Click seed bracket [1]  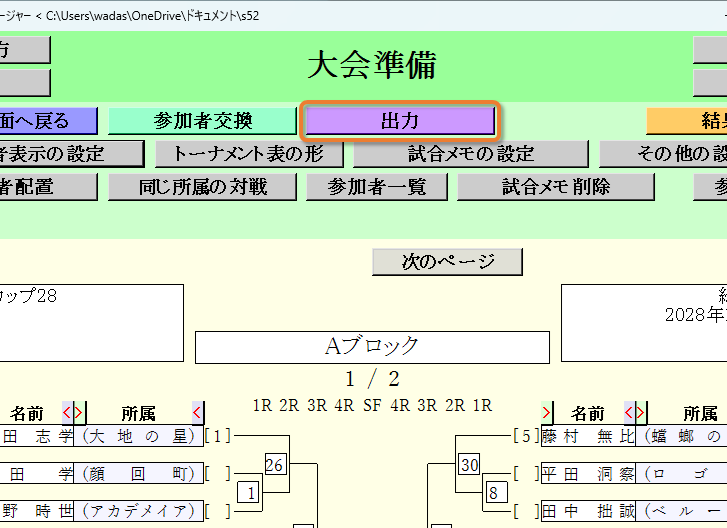pos(217,436)
